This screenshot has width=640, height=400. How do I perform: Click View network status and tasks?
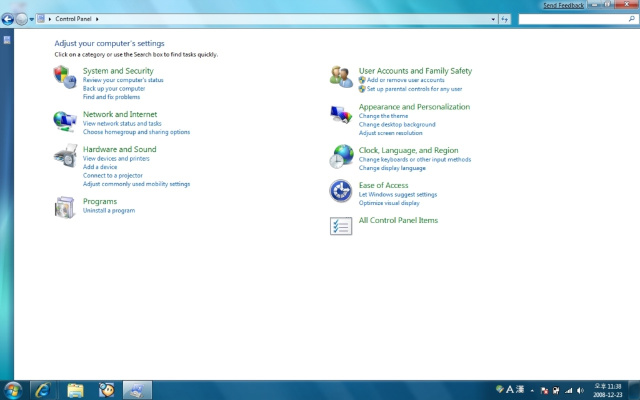click(122, 123)
